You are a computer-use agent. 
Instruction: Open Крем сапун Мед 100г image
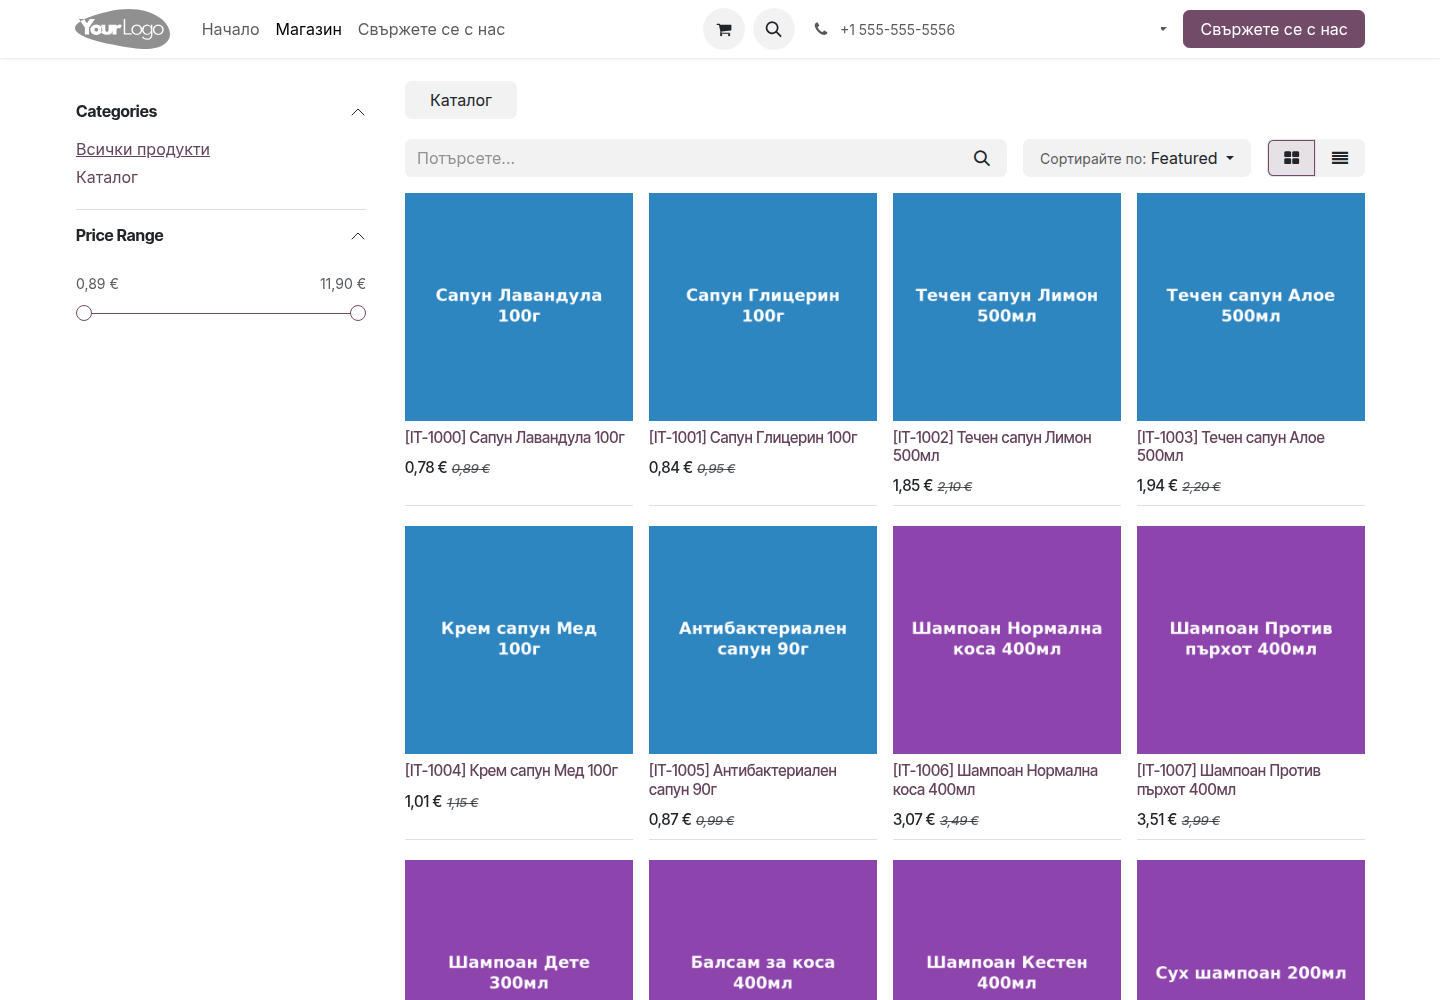click(519, 640)
